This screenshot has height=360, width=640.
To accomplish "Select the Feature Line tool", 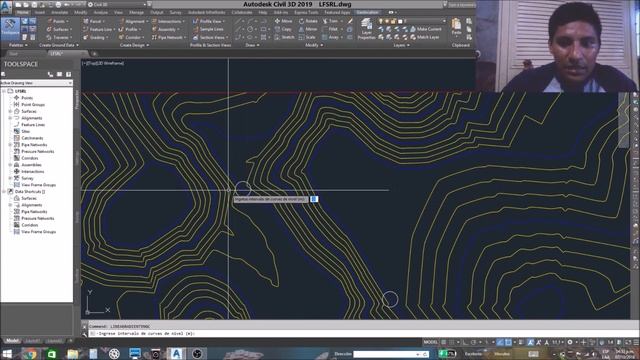I will (98, 29).
